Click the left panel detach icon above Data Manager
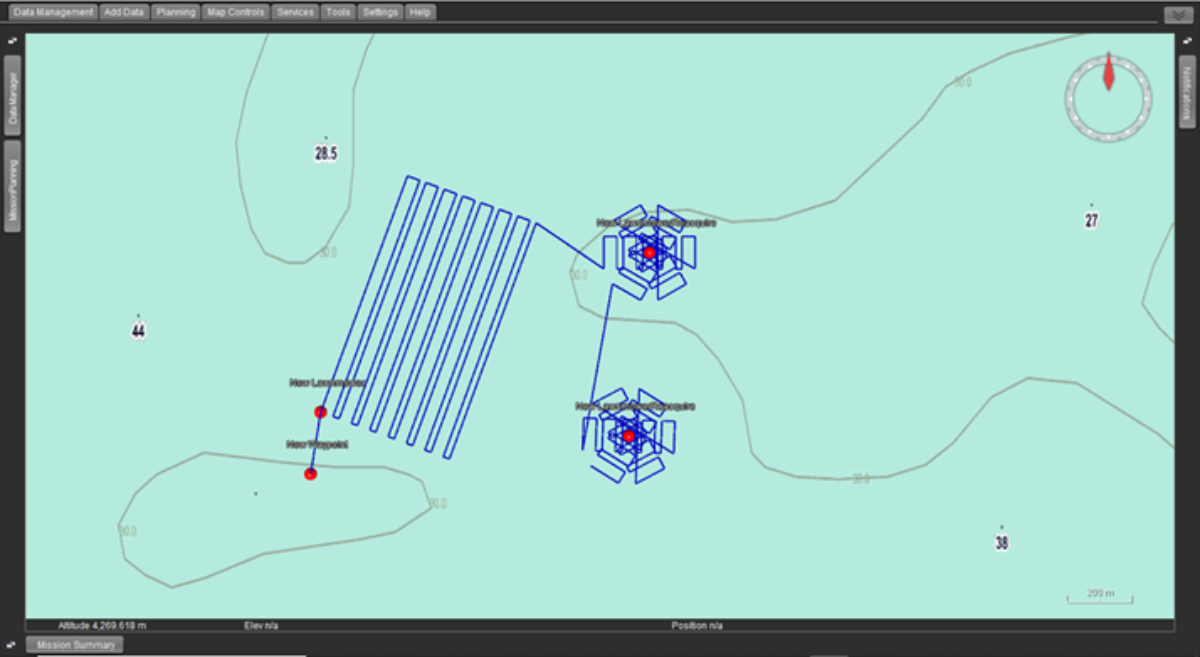The width and height of the screenshot is (1200, 657). 11,41
